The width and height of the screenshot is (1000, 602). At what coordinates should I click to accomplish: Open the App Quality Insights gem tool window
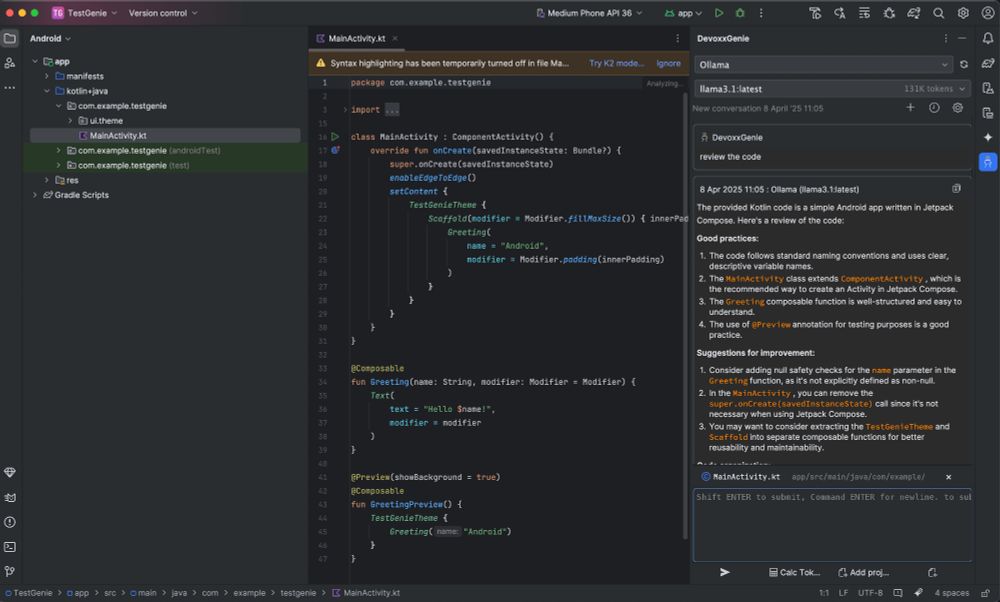coord(10,473)
